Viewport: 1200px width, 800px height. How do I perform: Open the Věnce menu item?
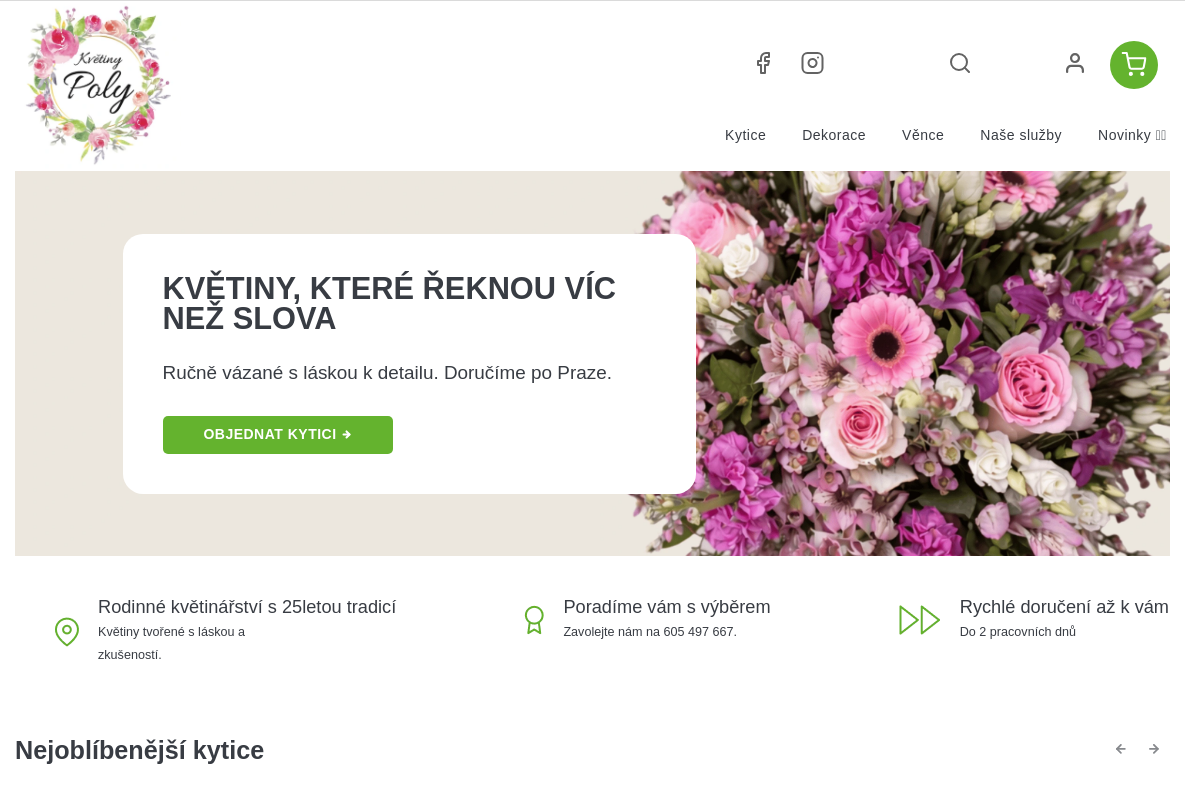[x=922, y=135]
